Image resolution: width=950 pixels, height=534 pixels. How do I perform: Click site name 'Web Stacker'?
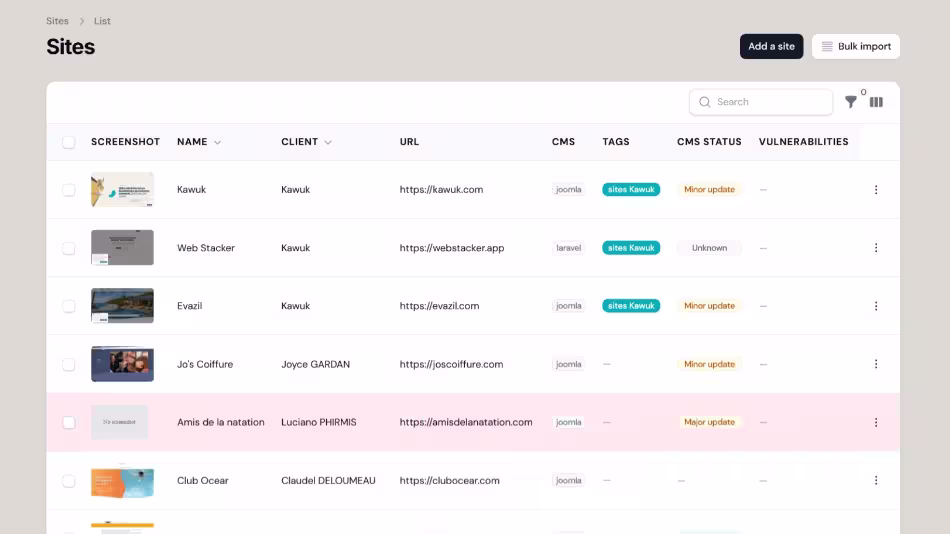(x=206, y=248)
